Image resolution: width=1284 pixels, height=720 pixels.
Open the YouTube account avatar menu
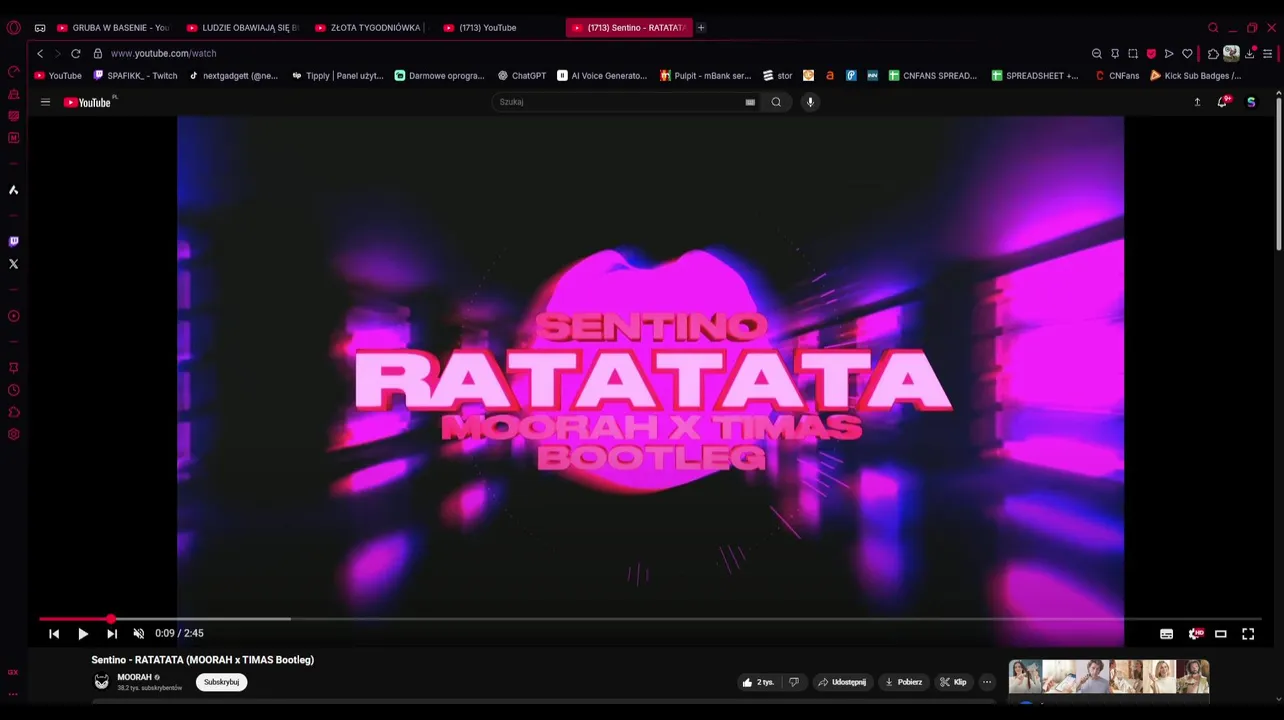pyautogui.click(x=1251, y=102)
